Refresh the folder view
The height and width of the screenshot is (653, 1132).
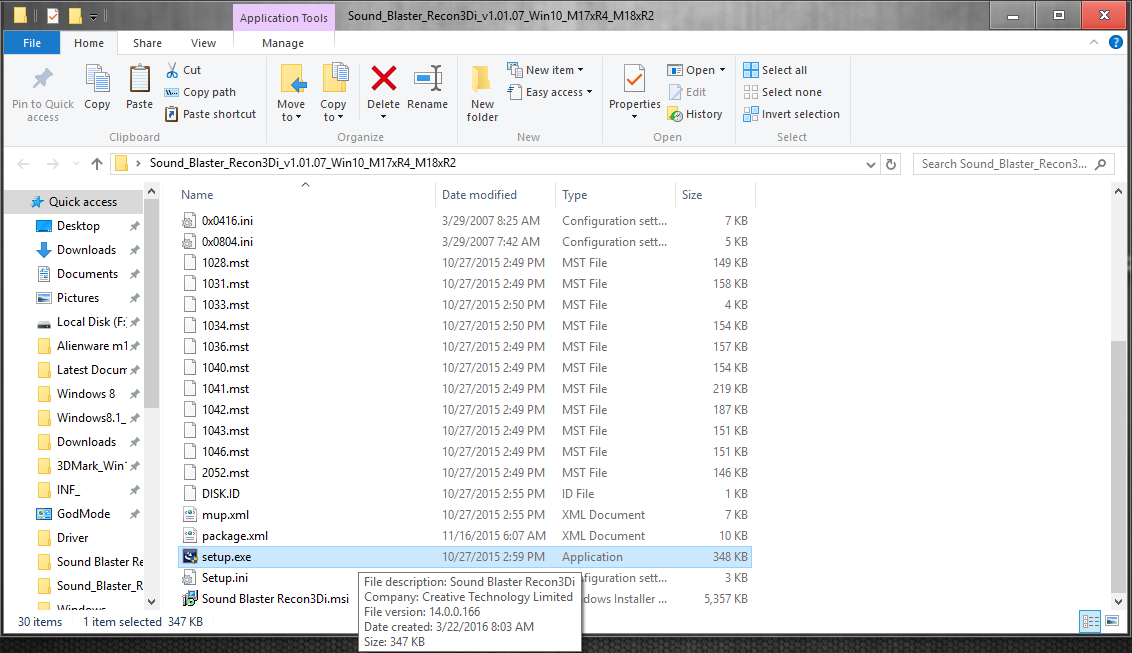pos(891,165)
